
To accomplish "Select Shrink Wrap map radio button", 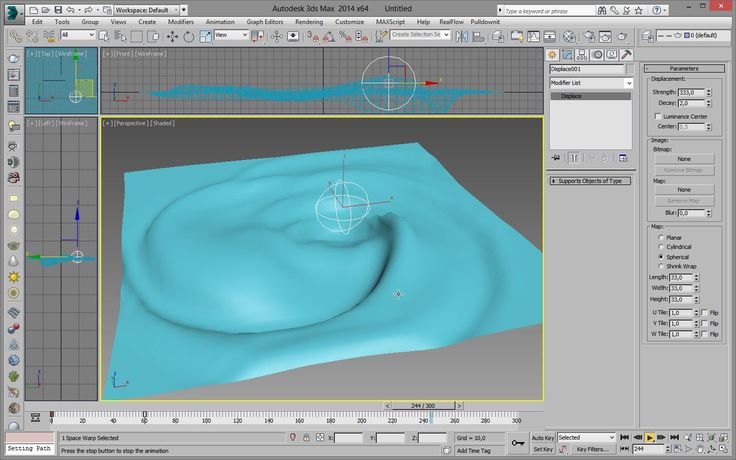I will tap(661, 266).
